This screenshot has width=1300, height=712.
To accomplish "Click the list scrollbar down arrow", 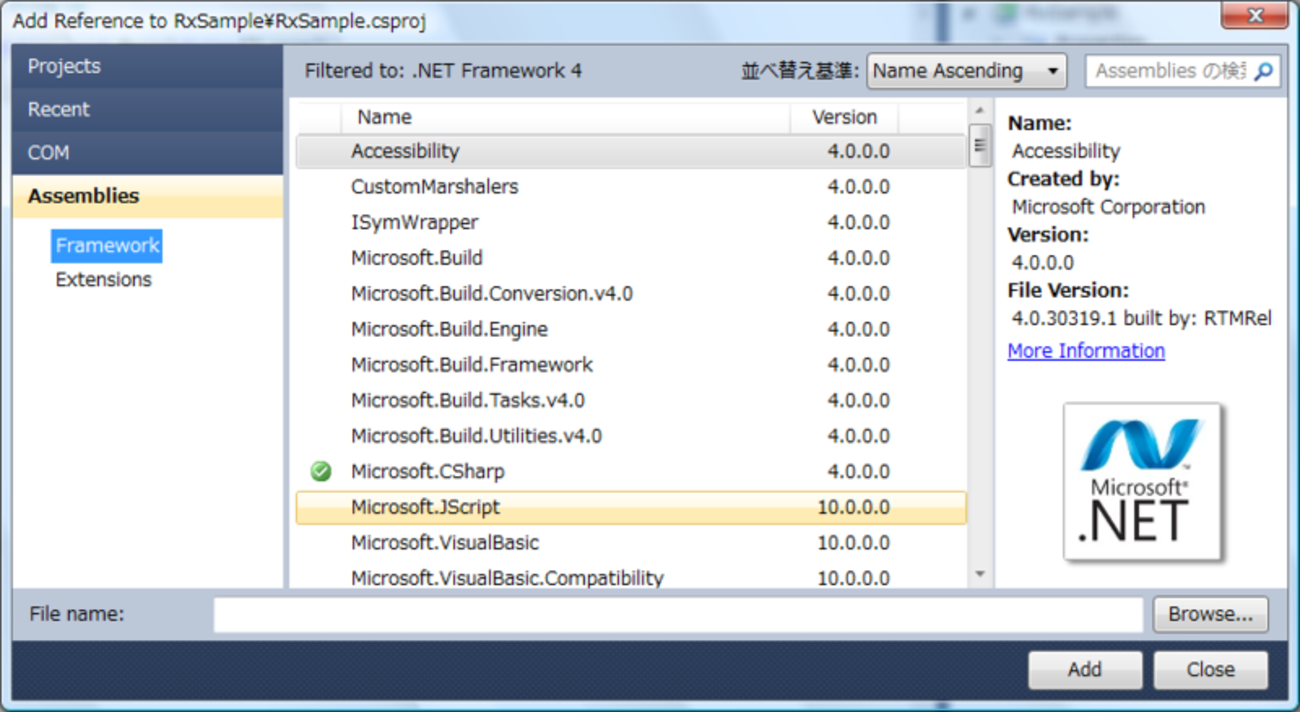I will pos(980,575).
